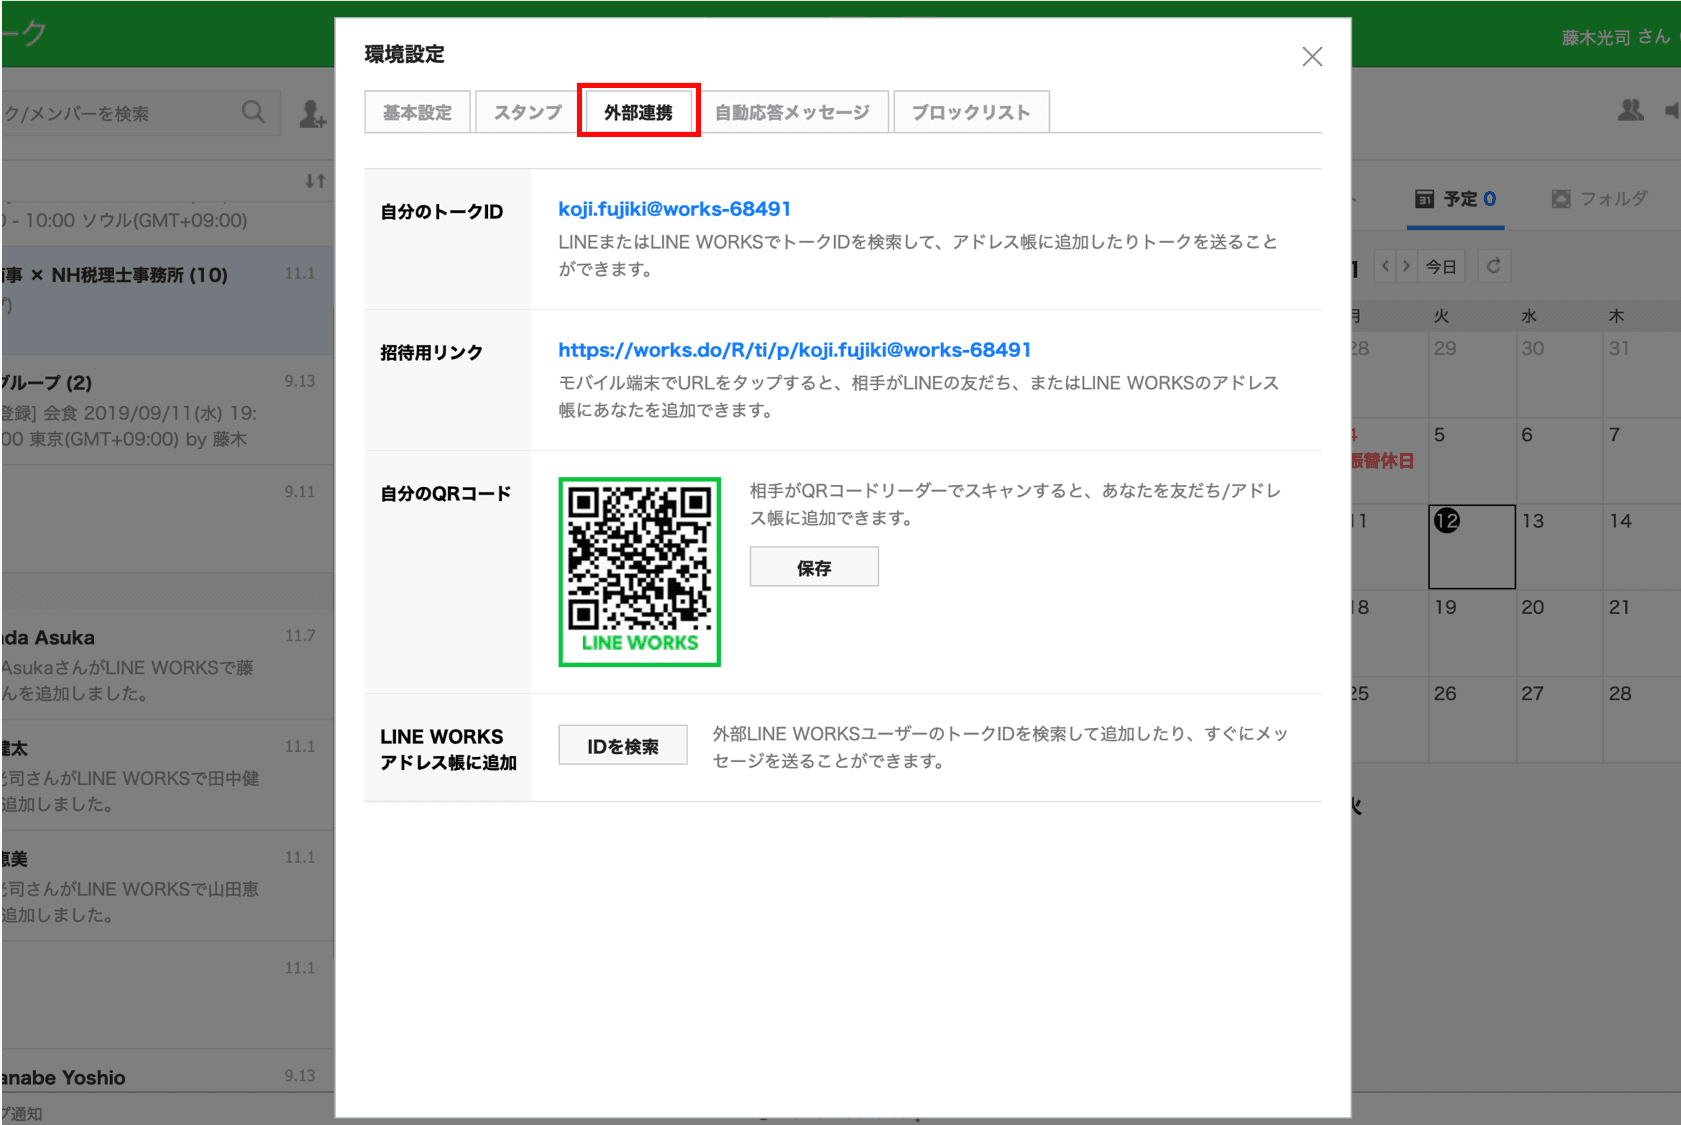Select the 外部連携 tab
The width and height of the screenshot is (1681, 1125).
pos(638,112)
